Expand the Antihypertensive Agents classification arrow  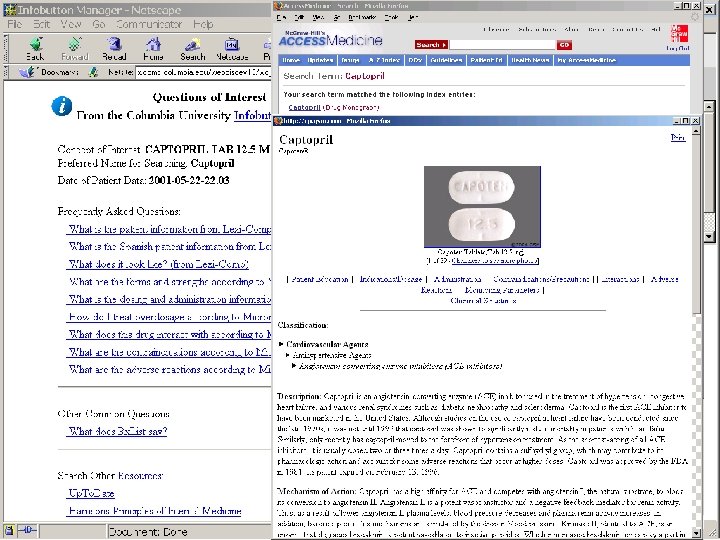pyautogui.click(x=287, y=355)
